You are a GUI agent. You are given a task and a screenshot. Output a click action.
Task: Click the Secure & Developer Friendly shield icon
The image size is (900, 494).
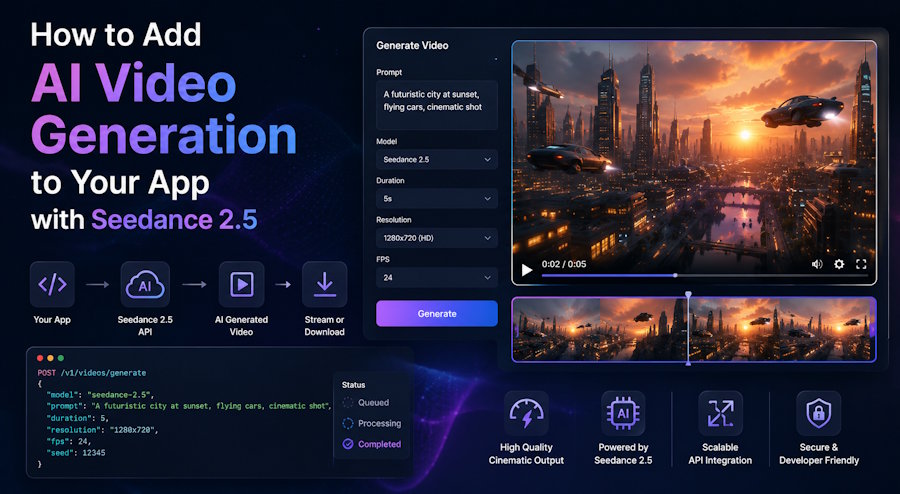coord(818,413)
